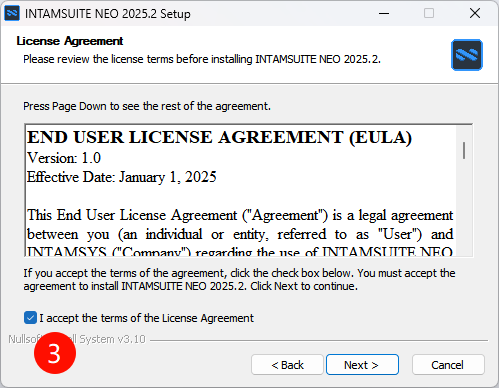Close the Setup window
The width and height of the screenshot is (499, 388).
pyautogui.click(x=475, y=13)
